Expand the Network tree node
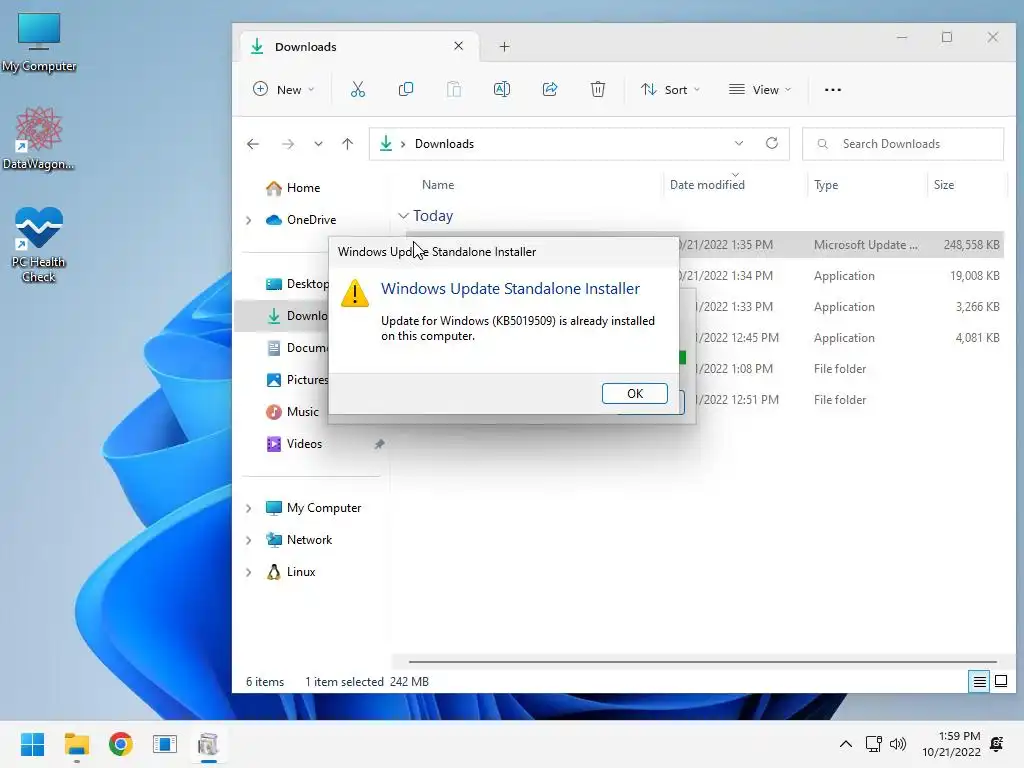Image resolution: width=1024 pixels, height=768 pixels. click(x=248, y=540)
